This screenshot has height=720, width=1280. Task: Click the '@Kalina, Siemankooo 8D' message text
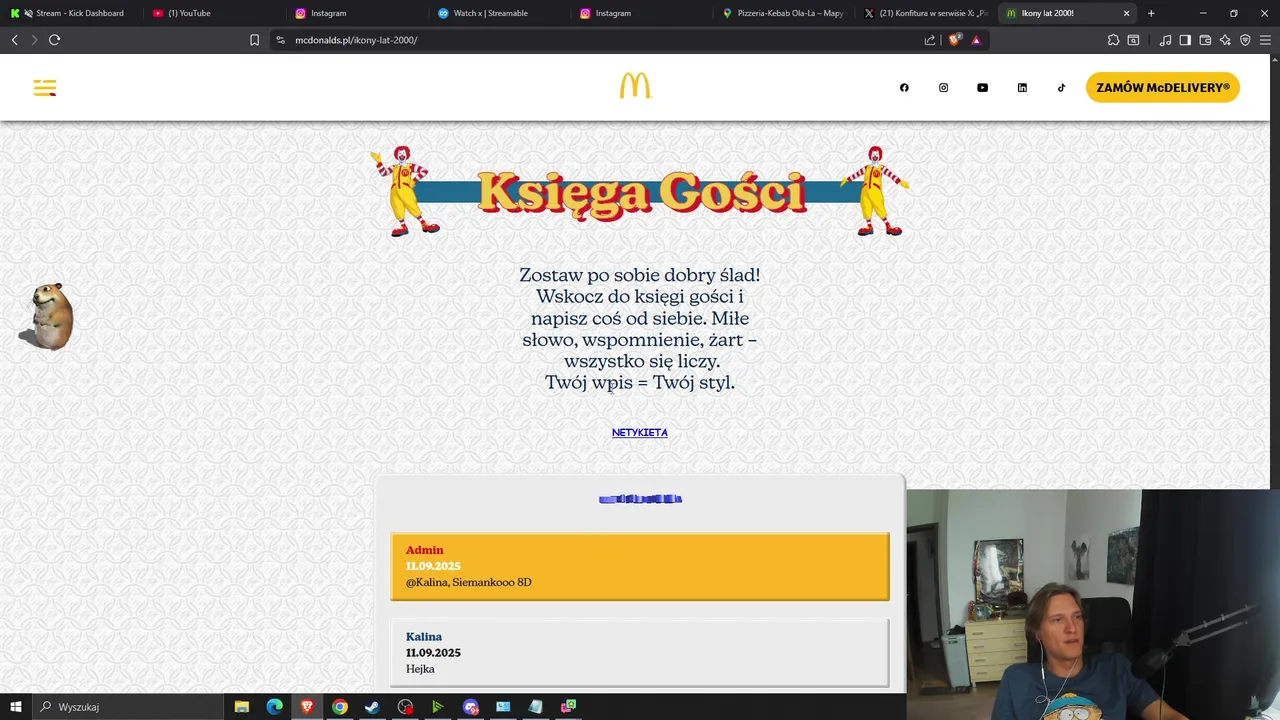tap(468, 582)
